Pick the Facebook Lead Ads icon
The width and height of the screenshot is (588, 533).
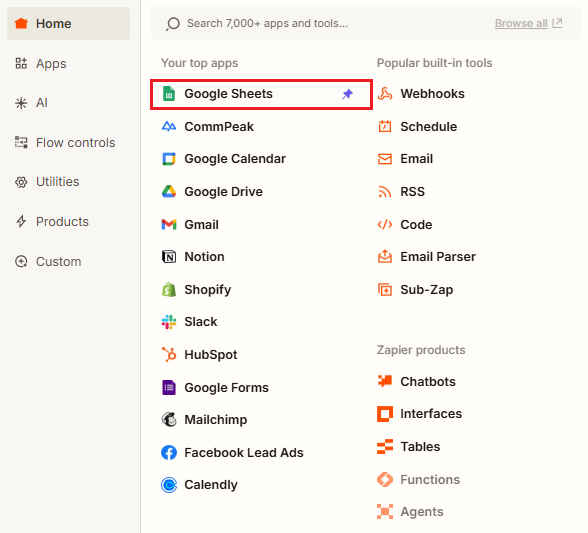click(x=169, y=452)
